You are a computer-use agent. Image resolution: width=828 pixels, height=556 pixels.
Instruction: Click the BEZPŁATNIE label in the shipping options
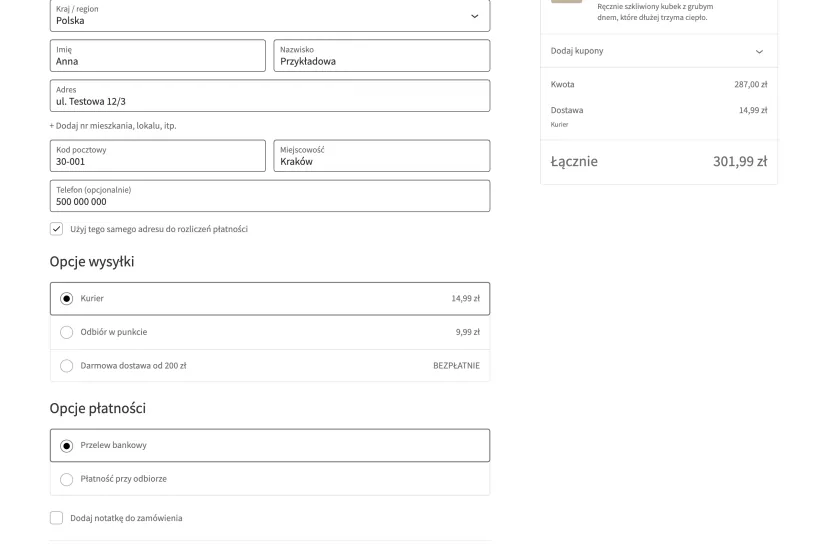[456, 365]
